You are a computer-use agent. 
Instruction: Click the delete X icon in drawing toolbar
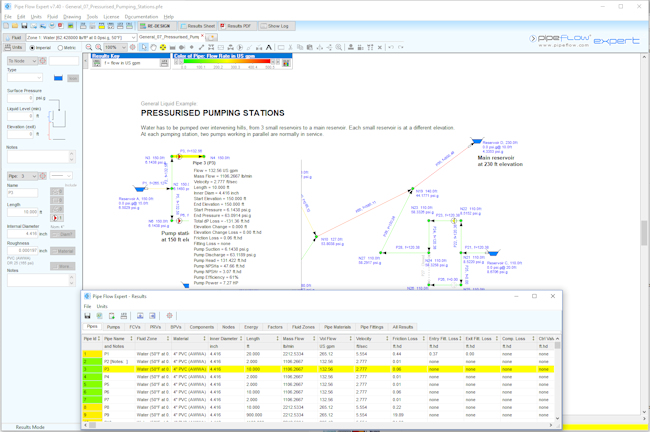pyautogui.click(x=380, y=47)
